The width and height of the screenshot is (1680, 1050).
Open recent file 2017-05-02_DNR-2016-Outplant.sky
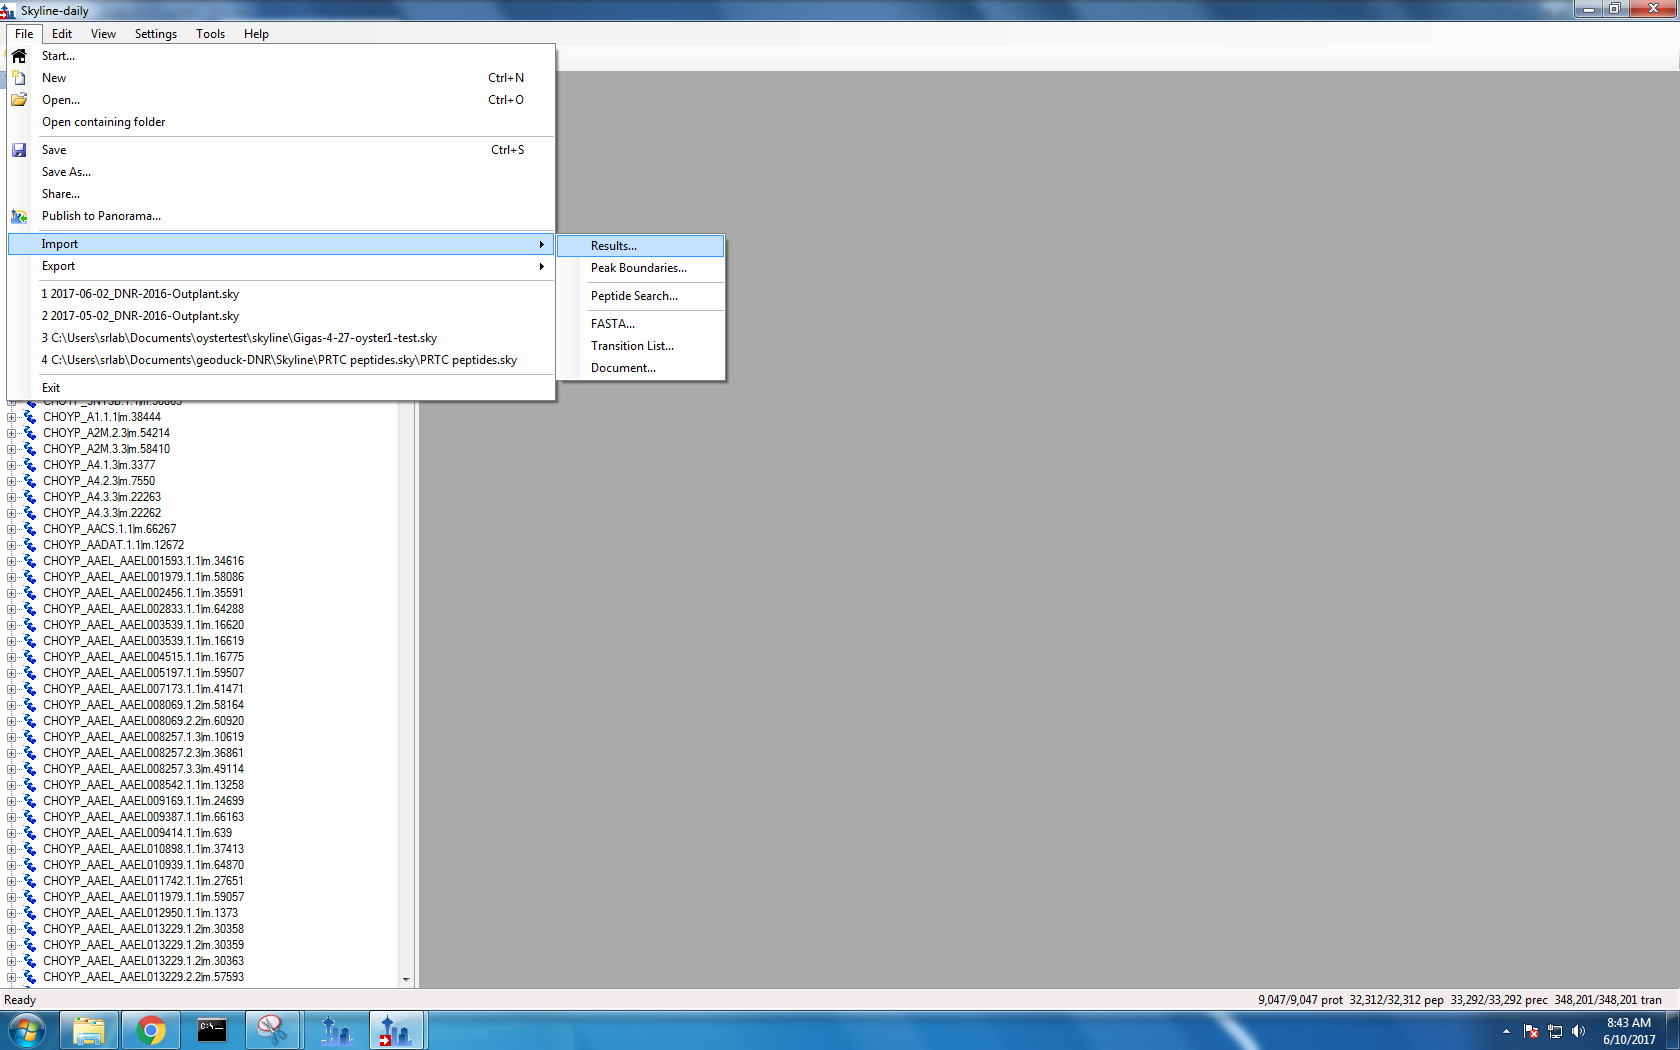[x=281, y=316]
